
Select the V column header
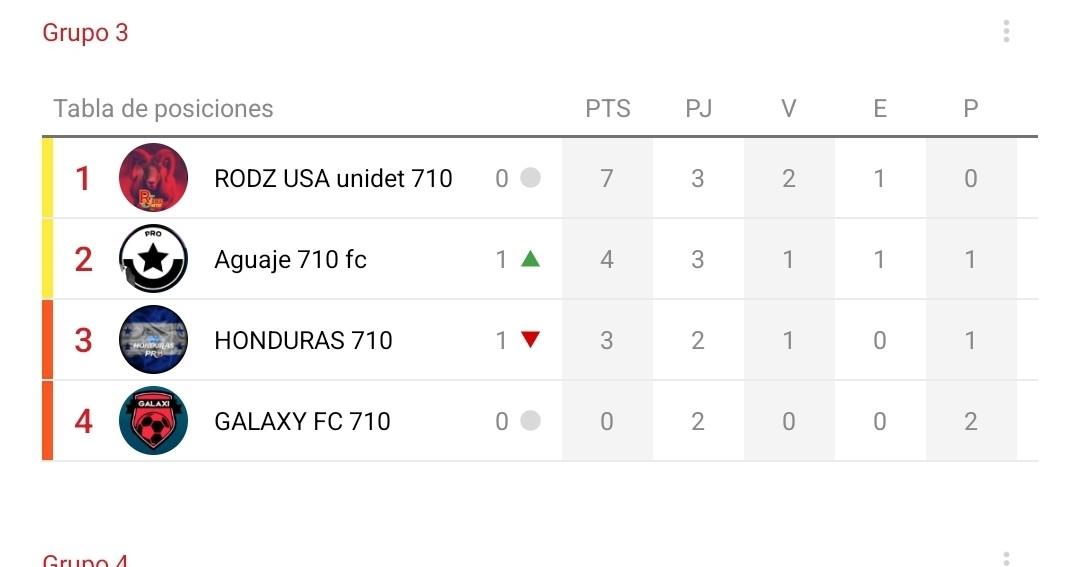(789, 109)
